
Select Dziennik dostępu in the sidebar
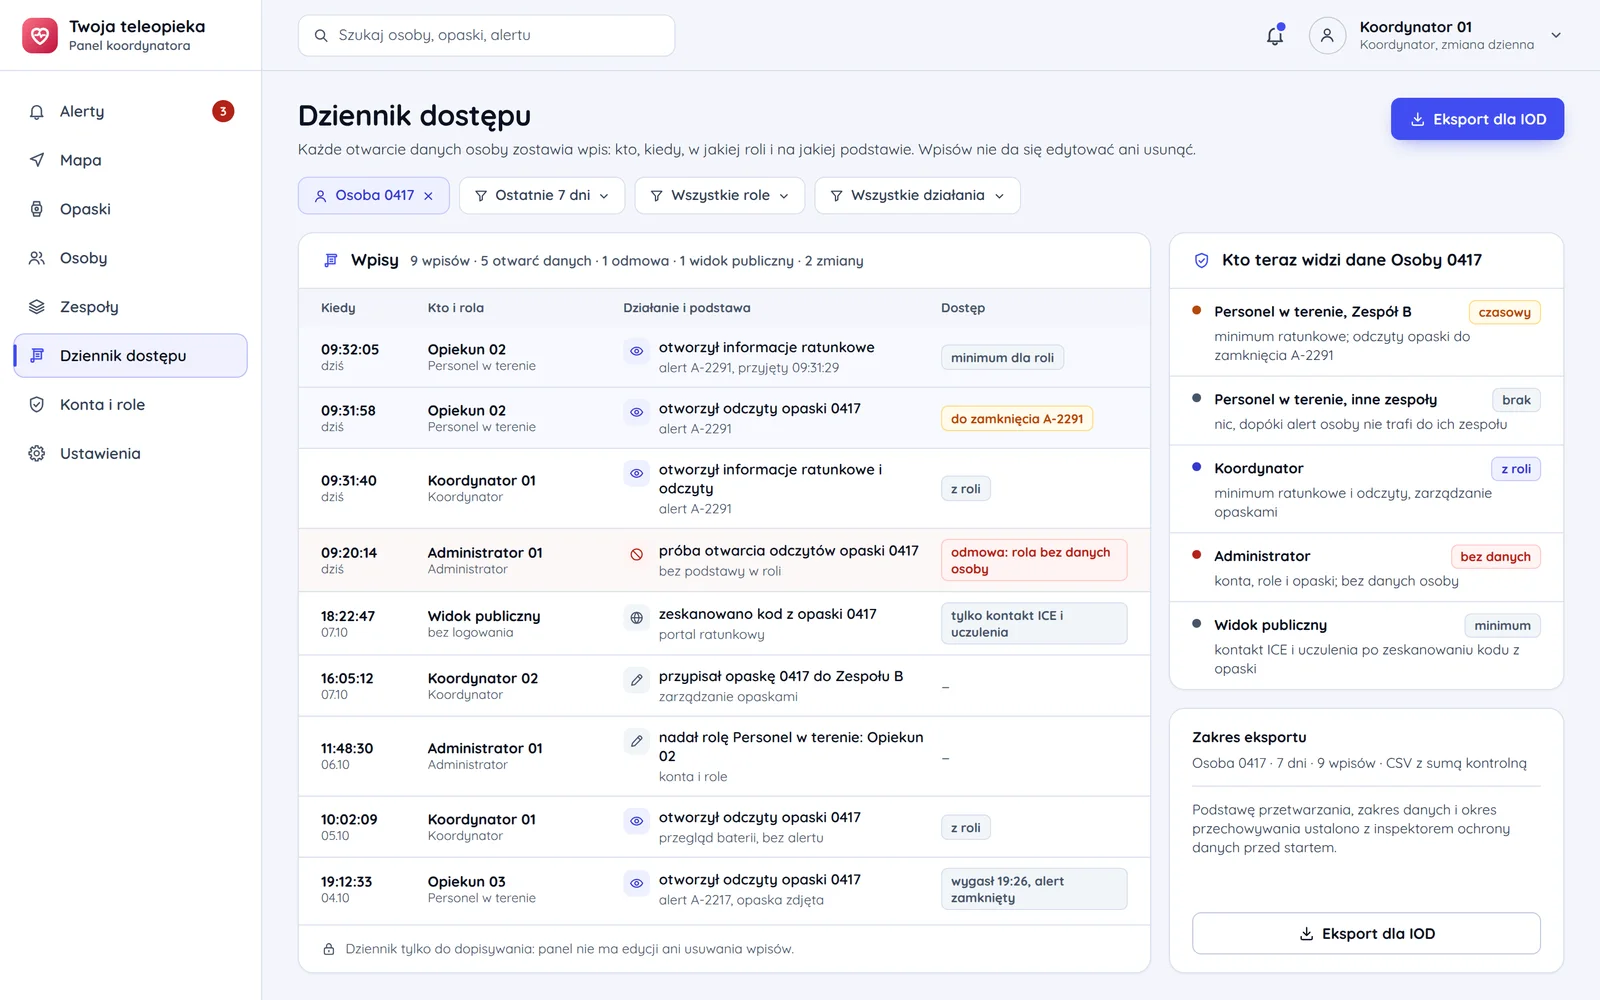coord(130,356)
